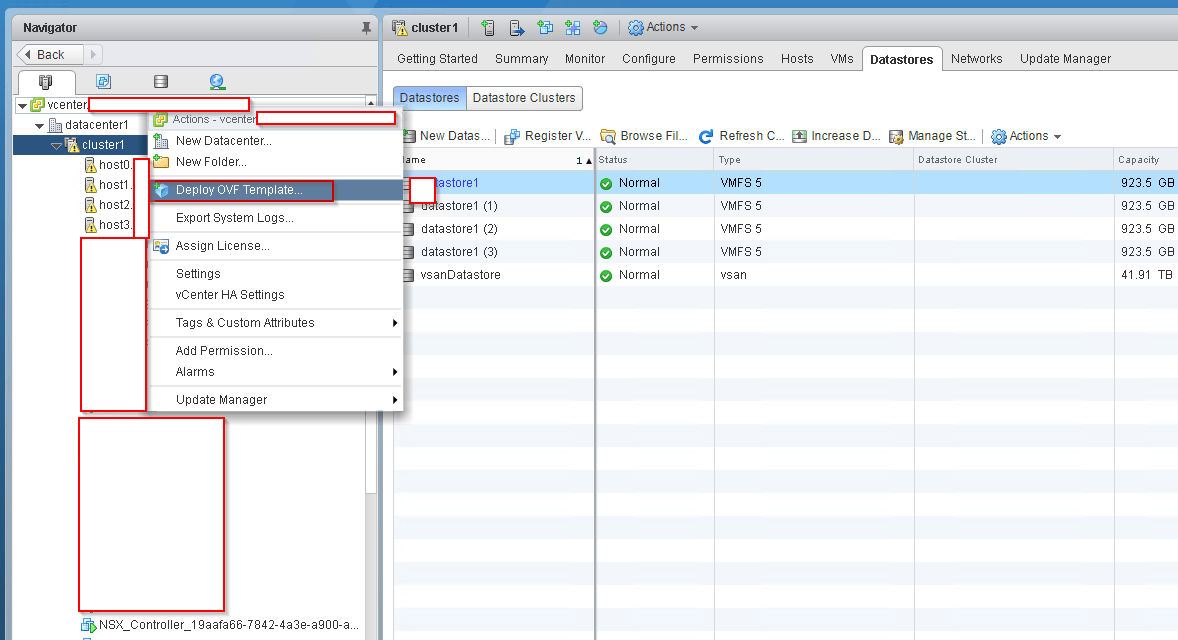The height and width of the screenshot is (640, 1178).
Task: Collapse the datacenter1 tree node
Action: pyautogui.click(x=40, y=126)
